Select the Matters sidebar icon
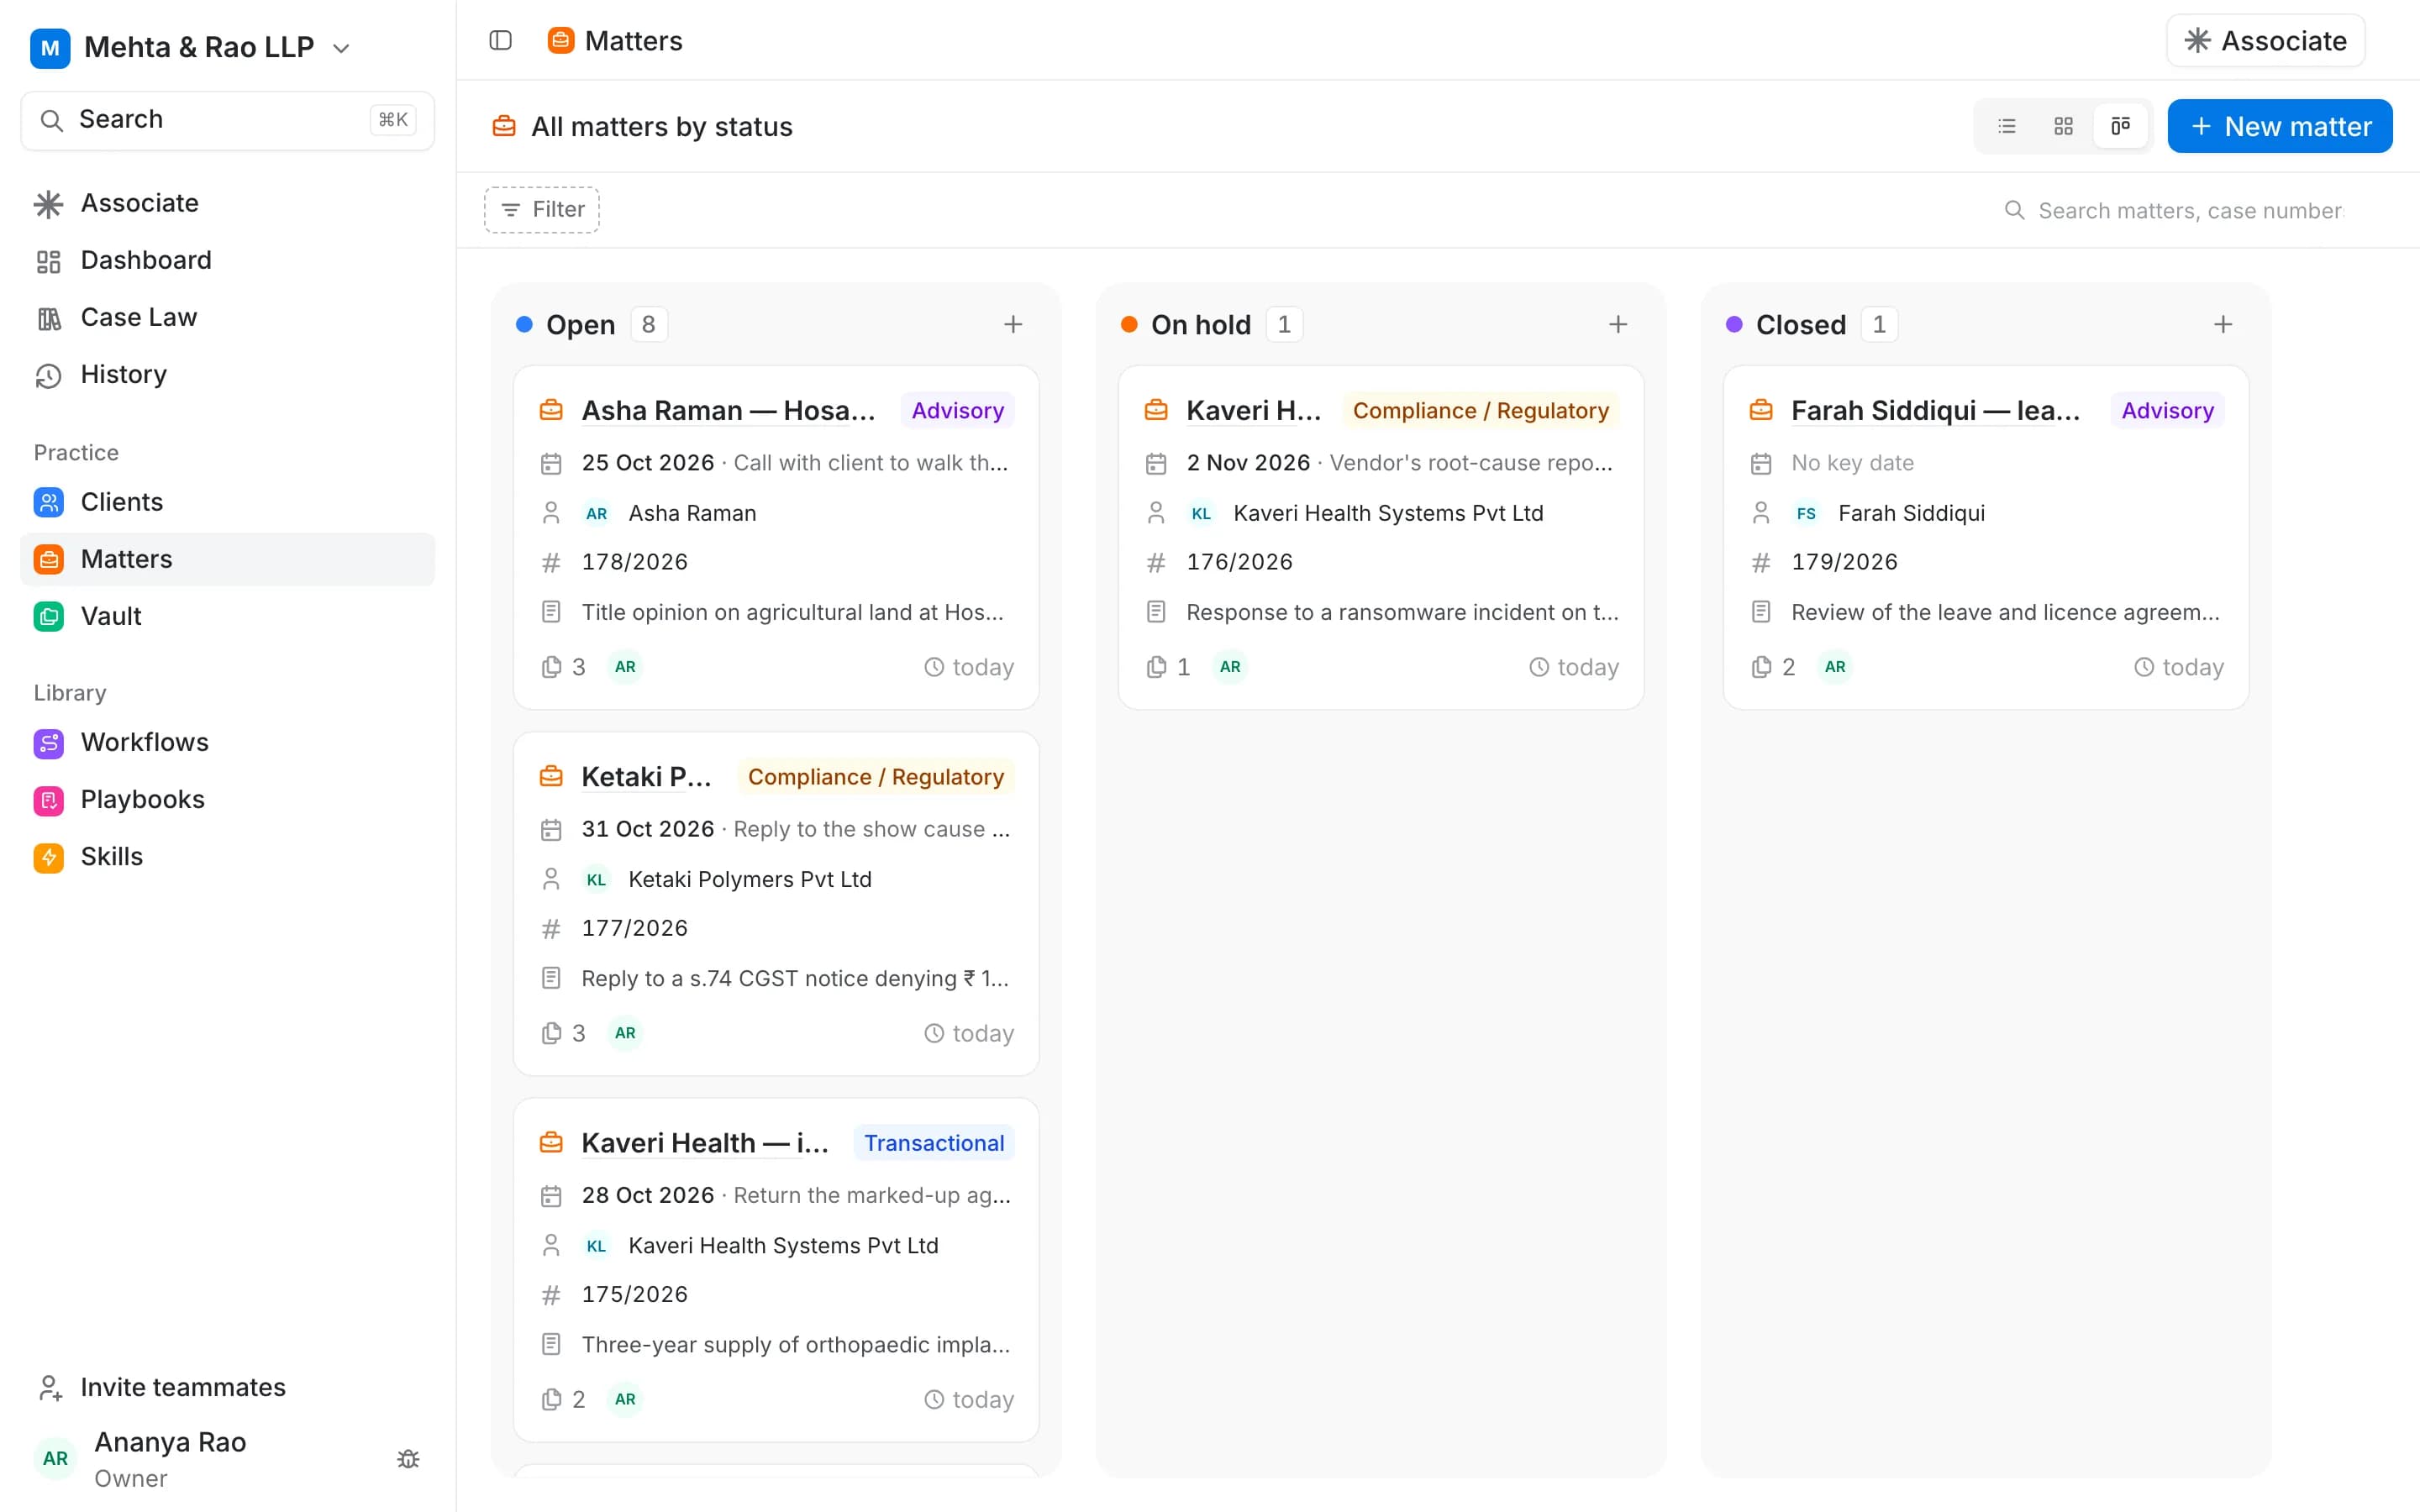Screen dimensions: 2420x1512 tap(49, 559)
